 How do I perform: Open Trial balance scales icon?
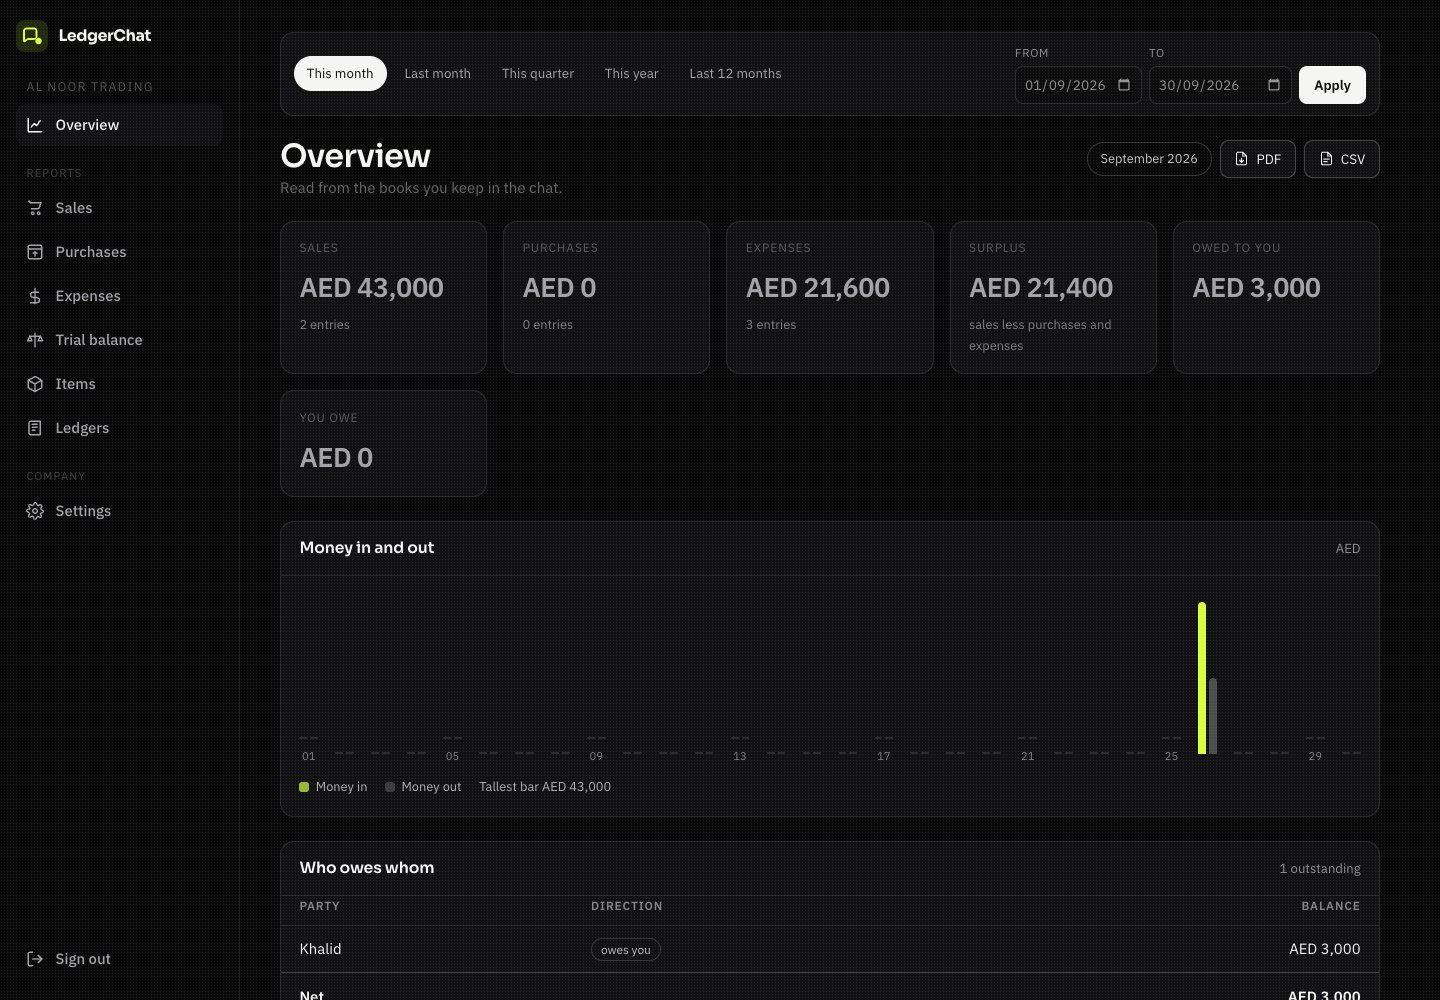35,340
